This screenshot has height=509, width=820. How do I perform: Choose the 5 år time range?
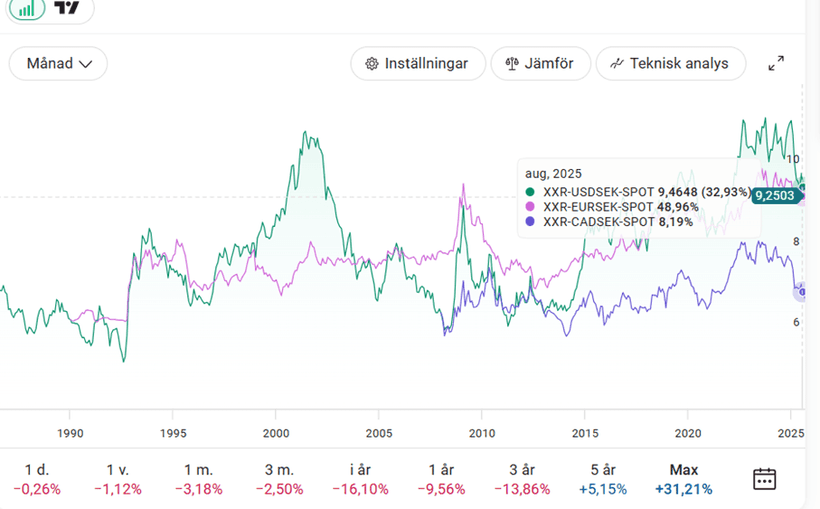pos(603,479)
